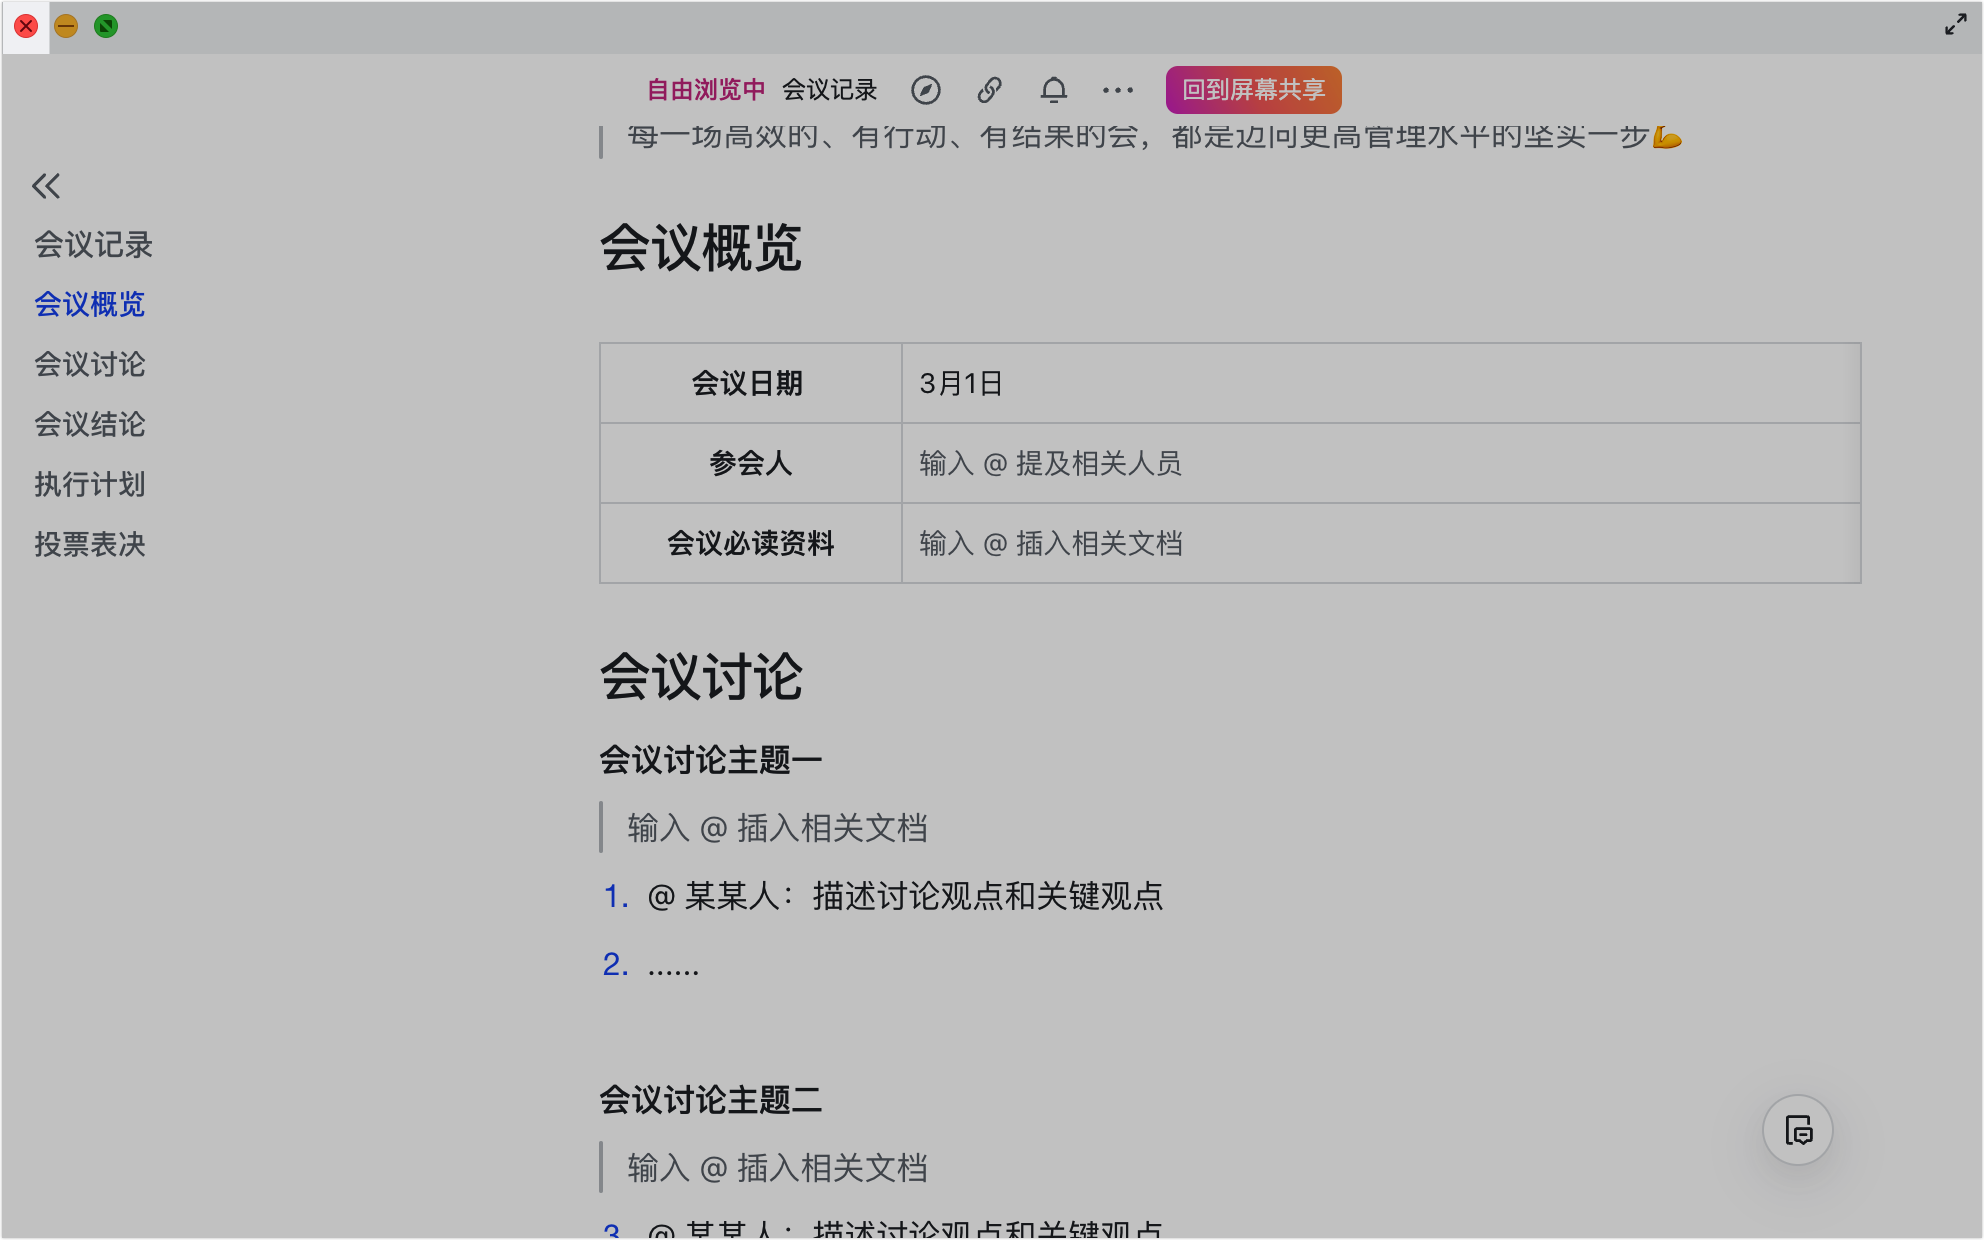Screen dimensions: 1984x1240
Task: Jump to 会议记录 in outline
Action: (x=93, y=245)
